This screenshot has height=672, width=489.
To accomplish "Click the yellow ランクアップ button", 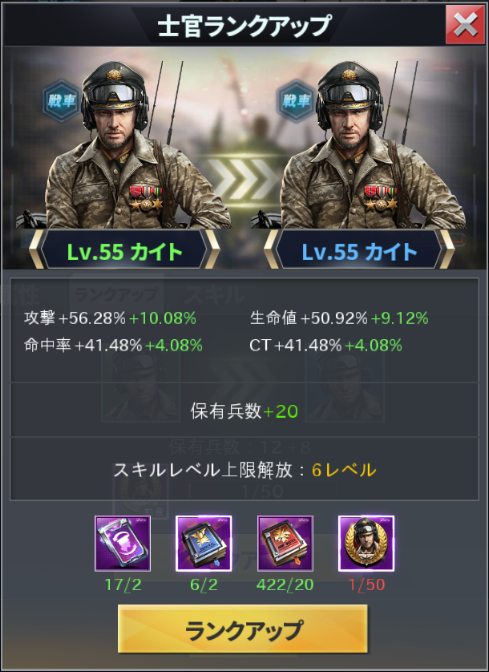I will [243, 629].
